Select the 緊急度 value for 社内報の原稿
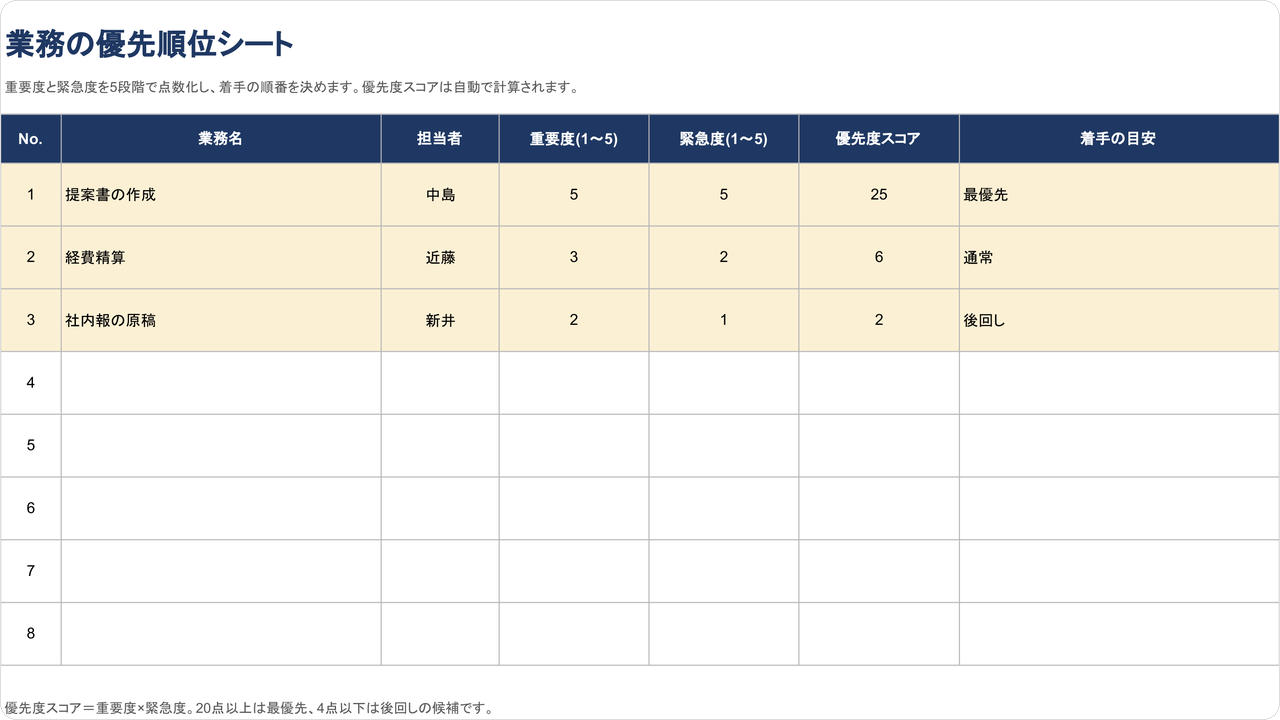 click(x=724, y=321)
